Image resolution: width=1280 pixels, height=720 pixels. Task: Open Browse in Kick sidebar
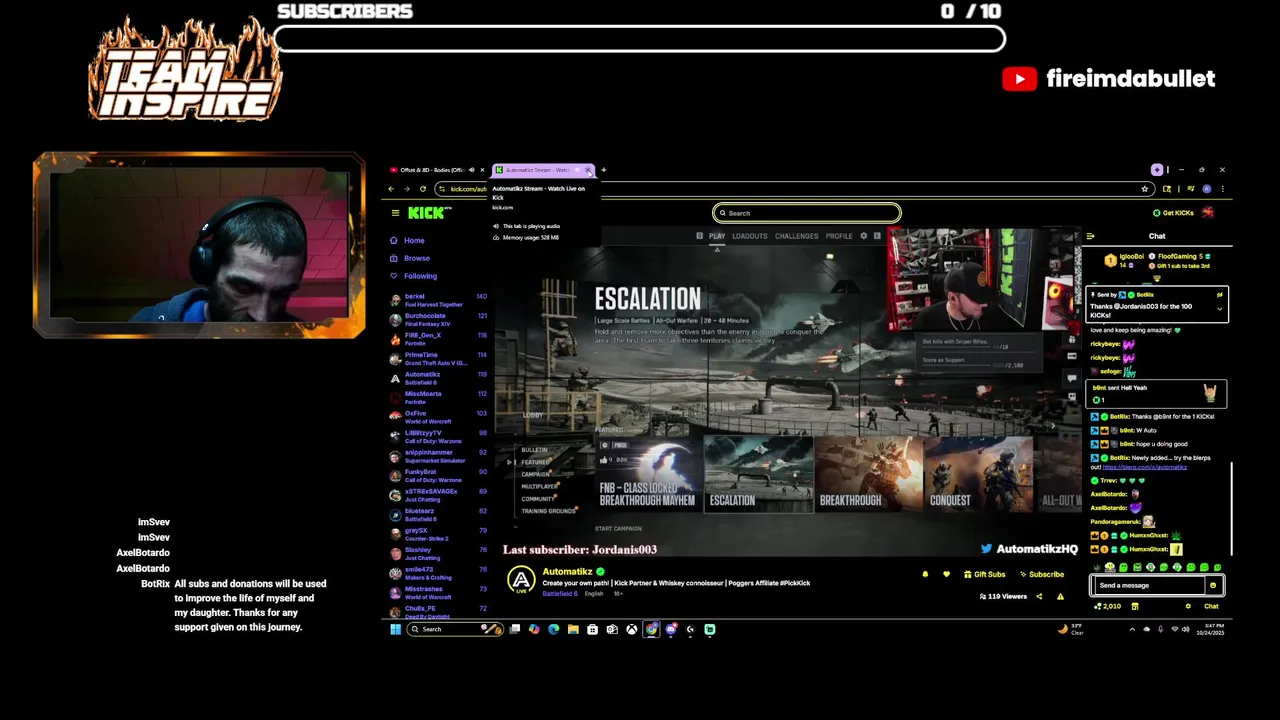coord(410,258)
